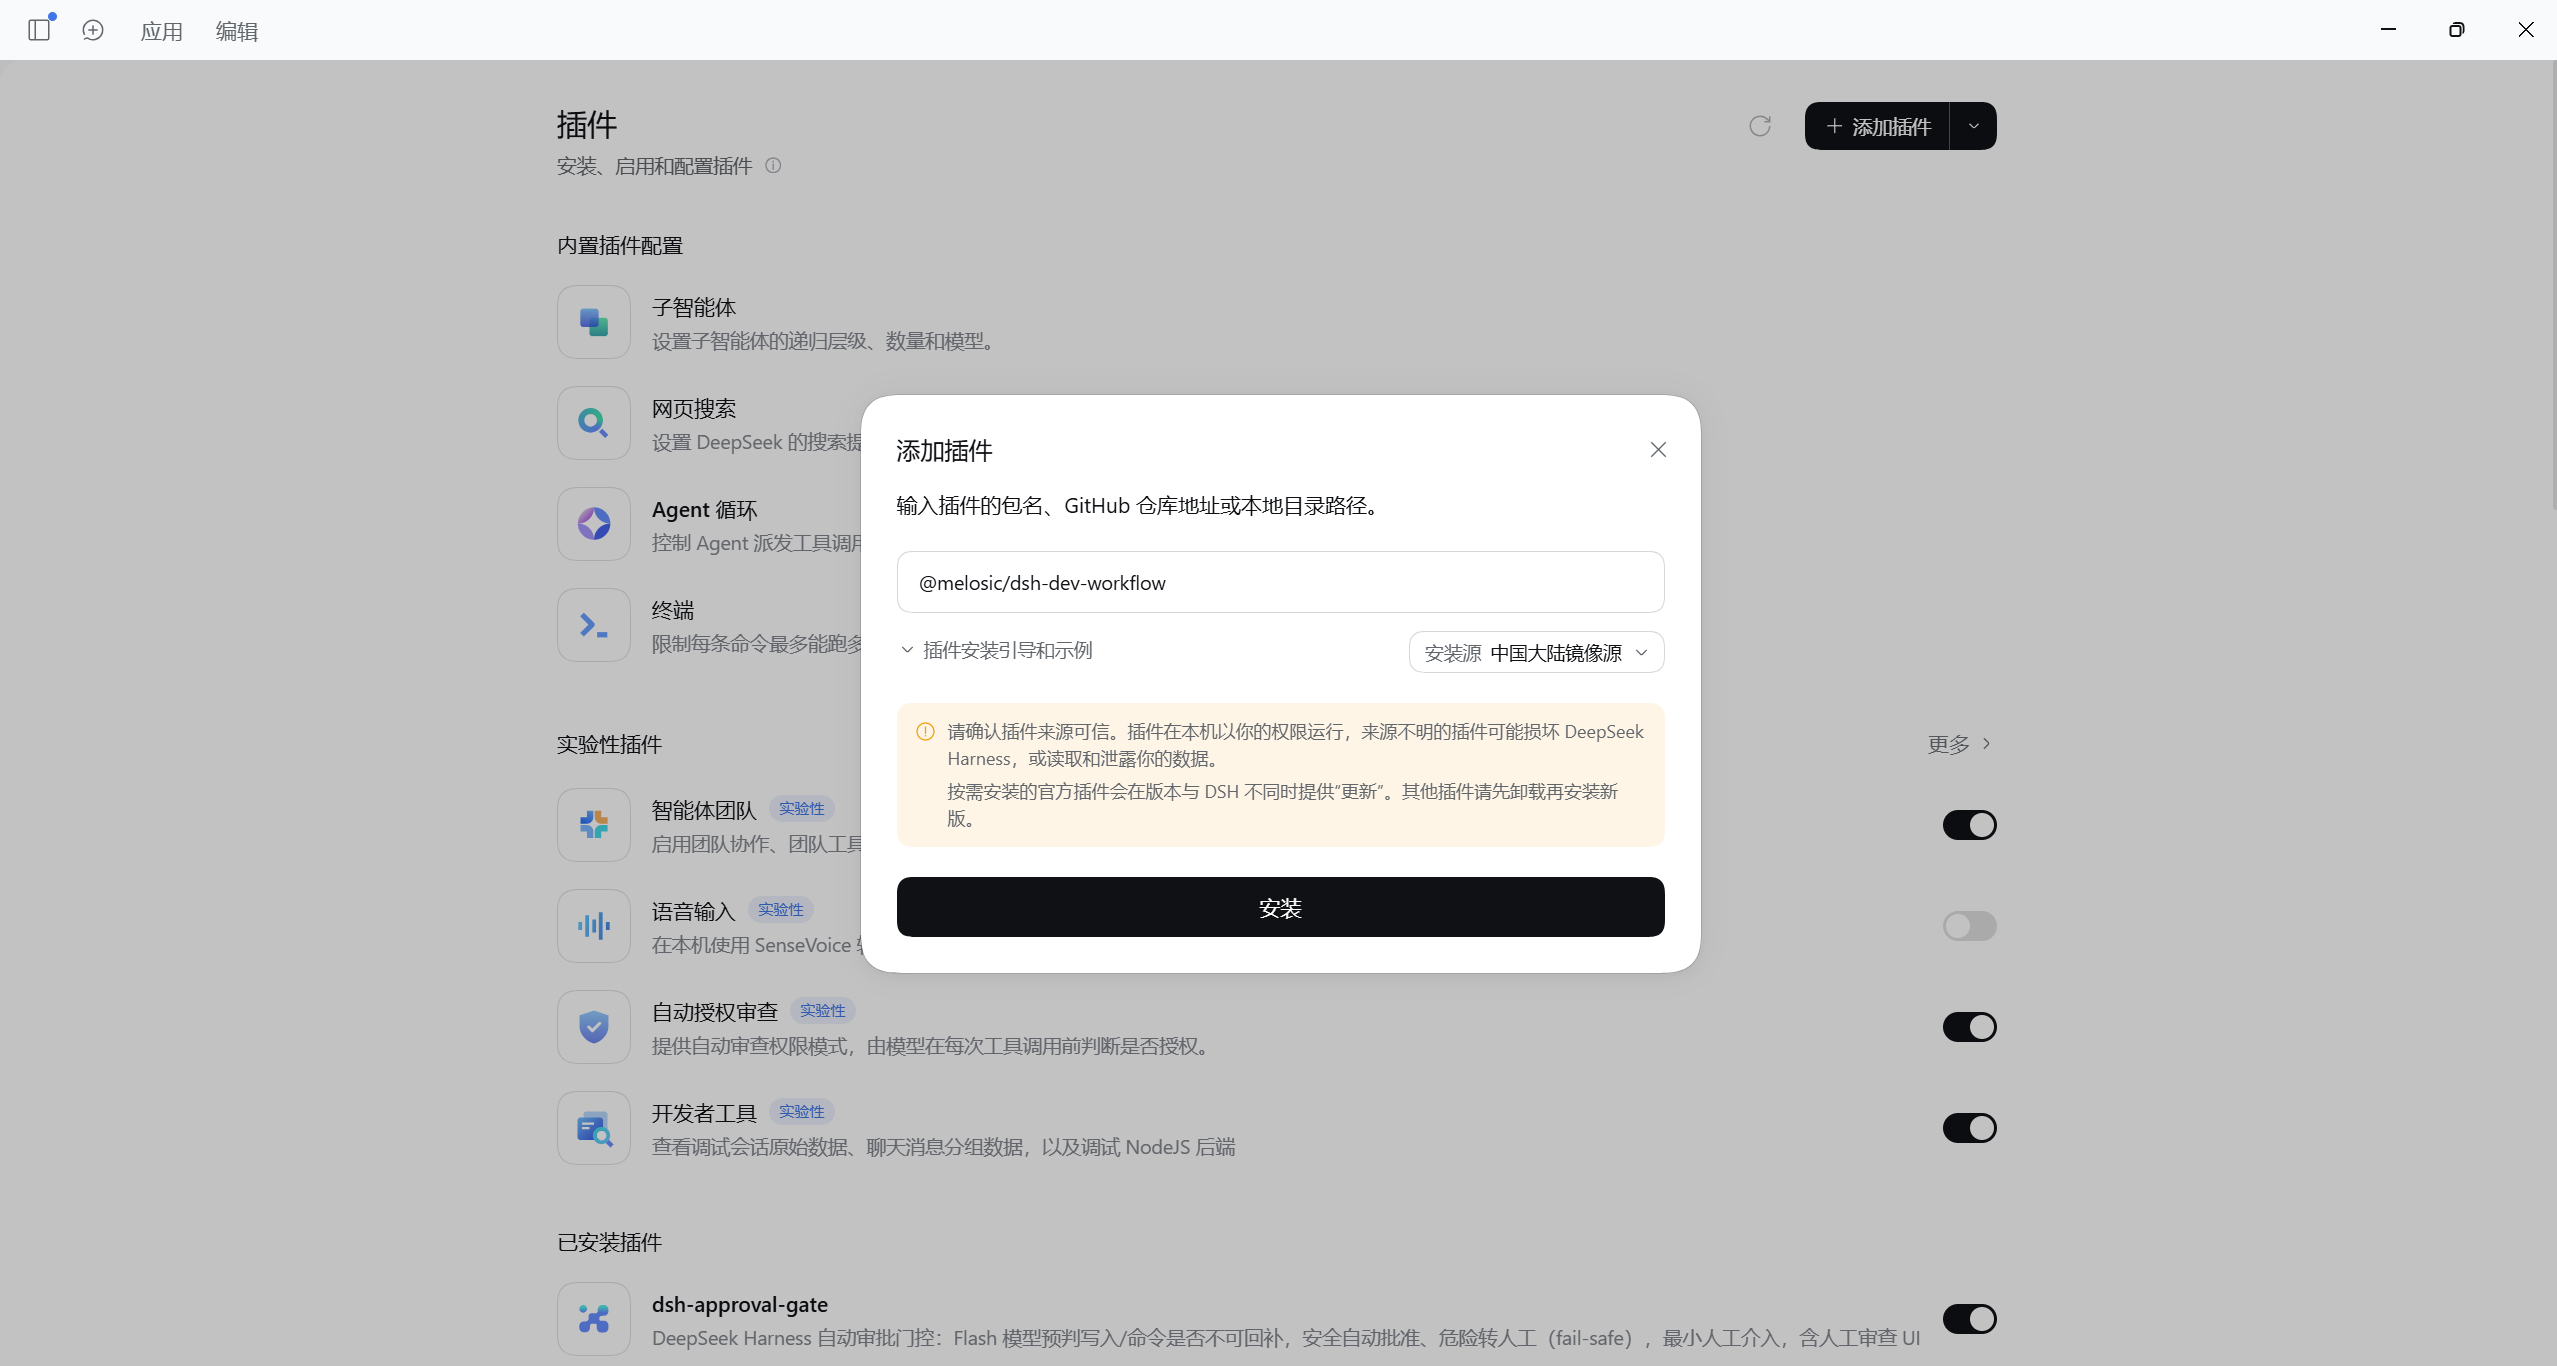Disable the 智能体团队 toggle
Screen dimensions: 2557x1366
(1969, 825)
